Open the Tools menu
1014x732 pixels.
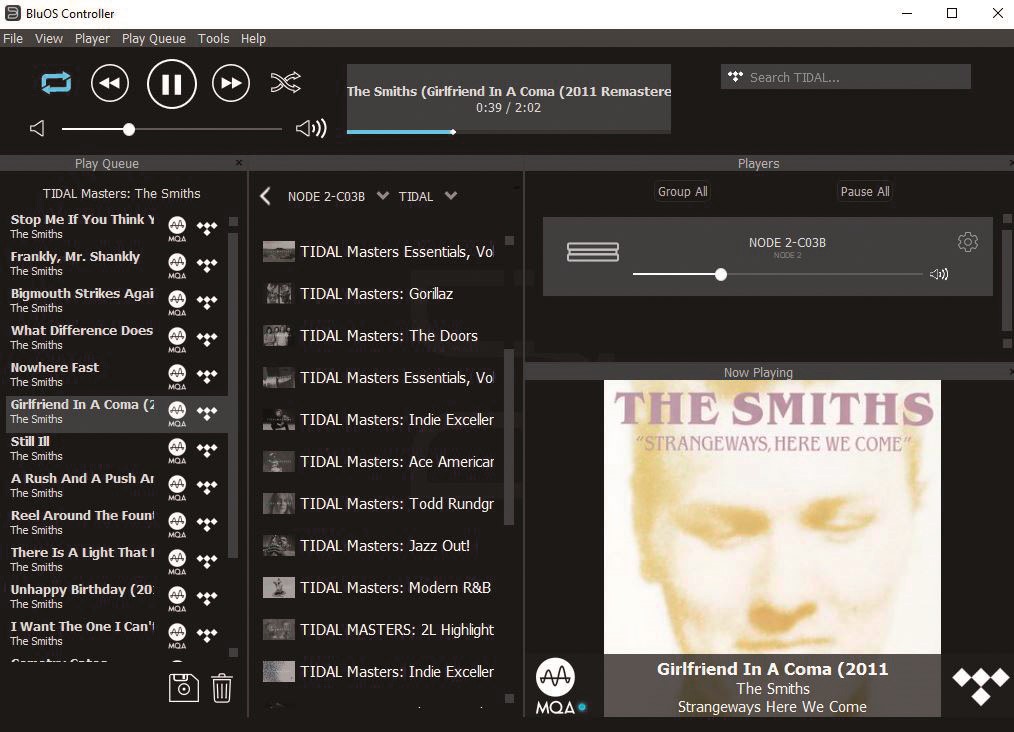point(213,38)
